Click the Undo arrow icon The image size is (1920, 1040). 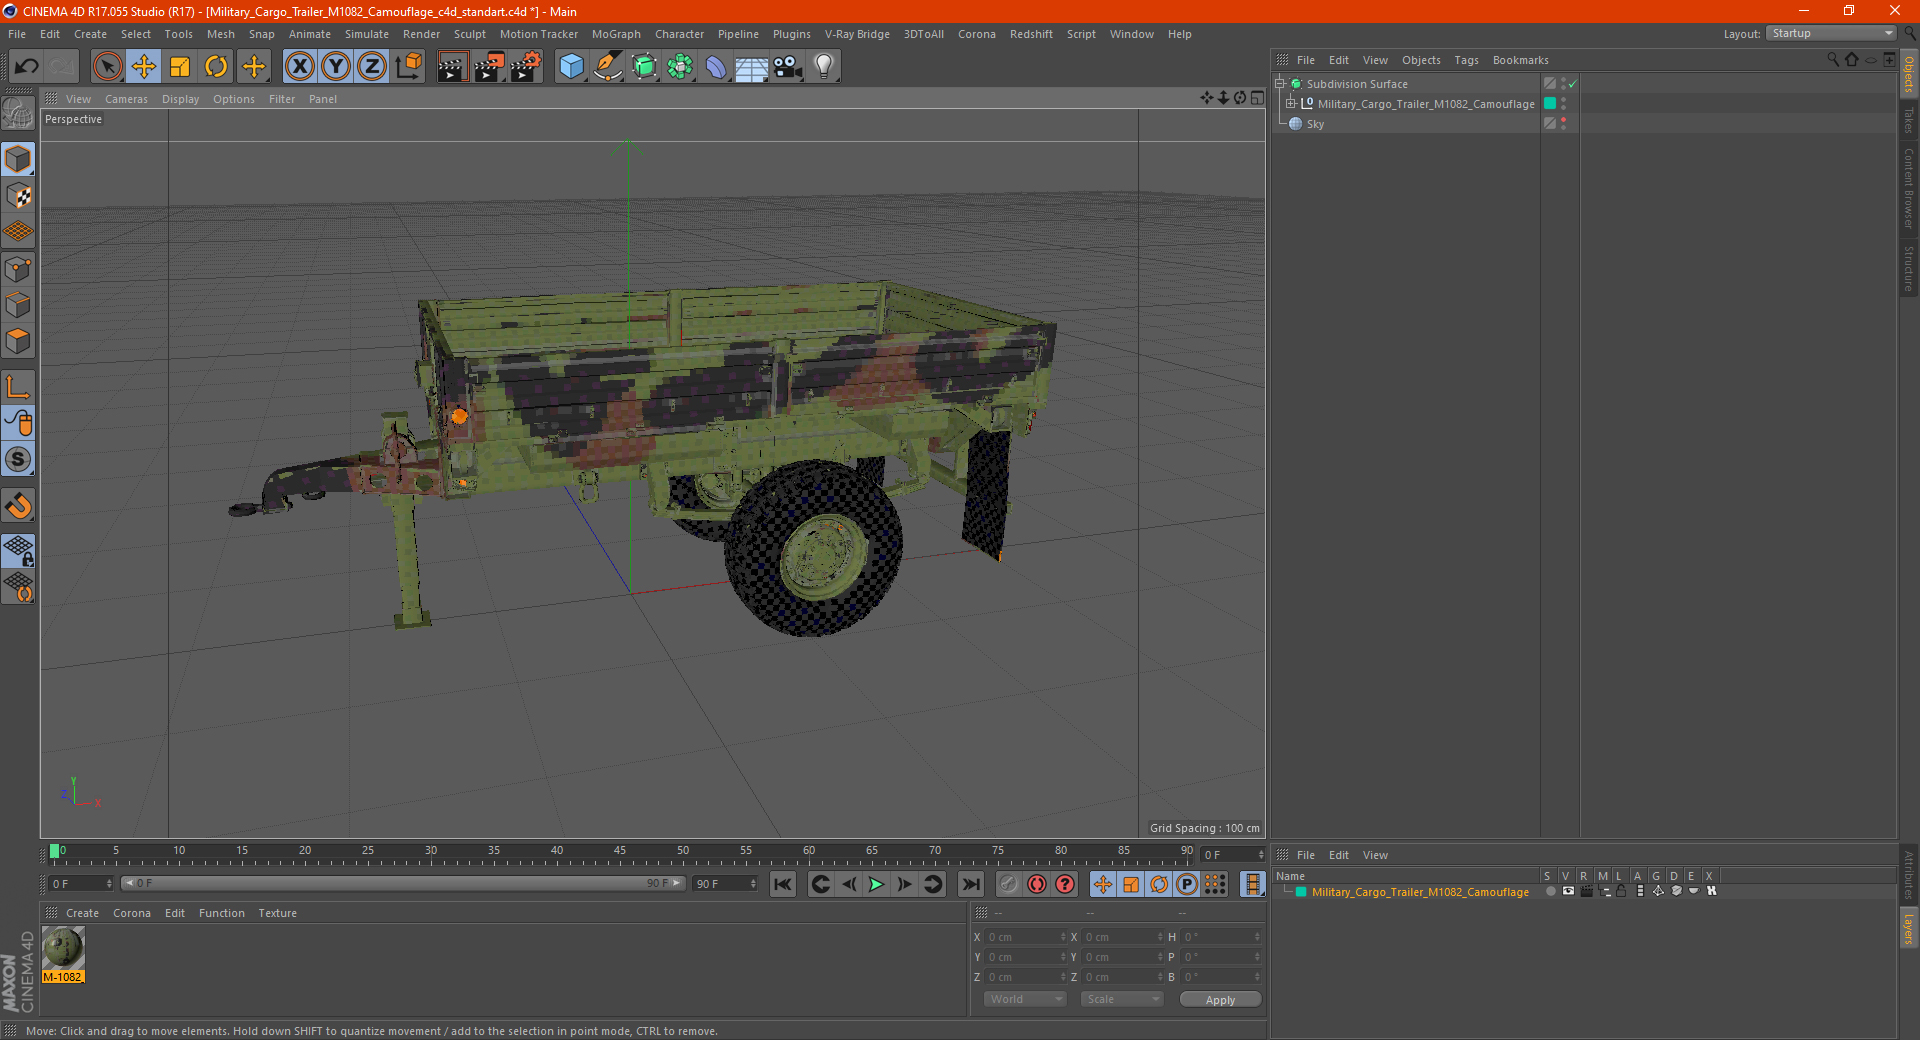pyautogui.click(x=27, y=67)
